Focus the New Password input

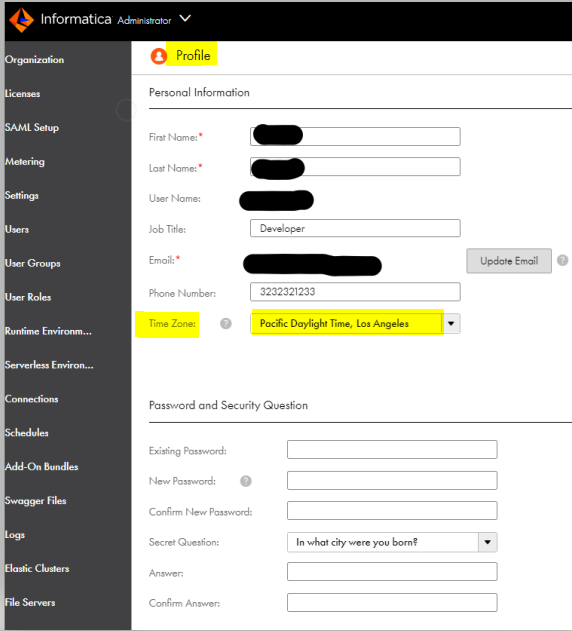point(392,480)
